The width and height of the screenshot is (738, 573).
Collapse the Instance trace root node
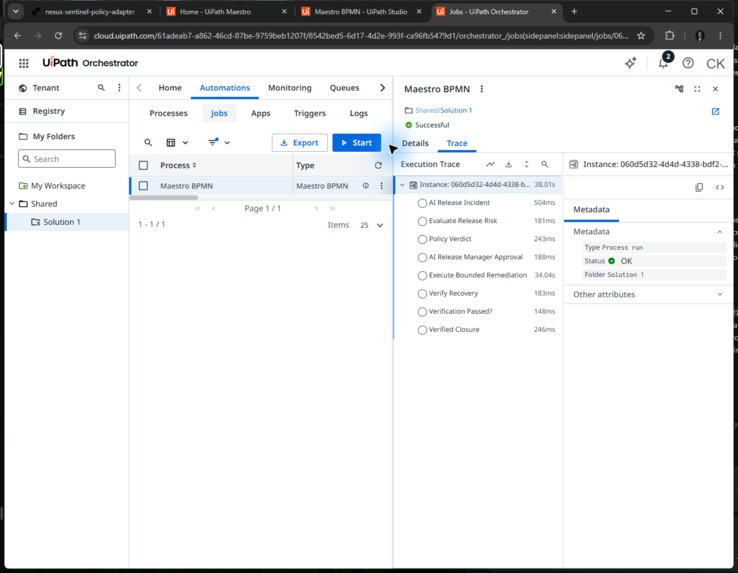[x=402, y=185]
